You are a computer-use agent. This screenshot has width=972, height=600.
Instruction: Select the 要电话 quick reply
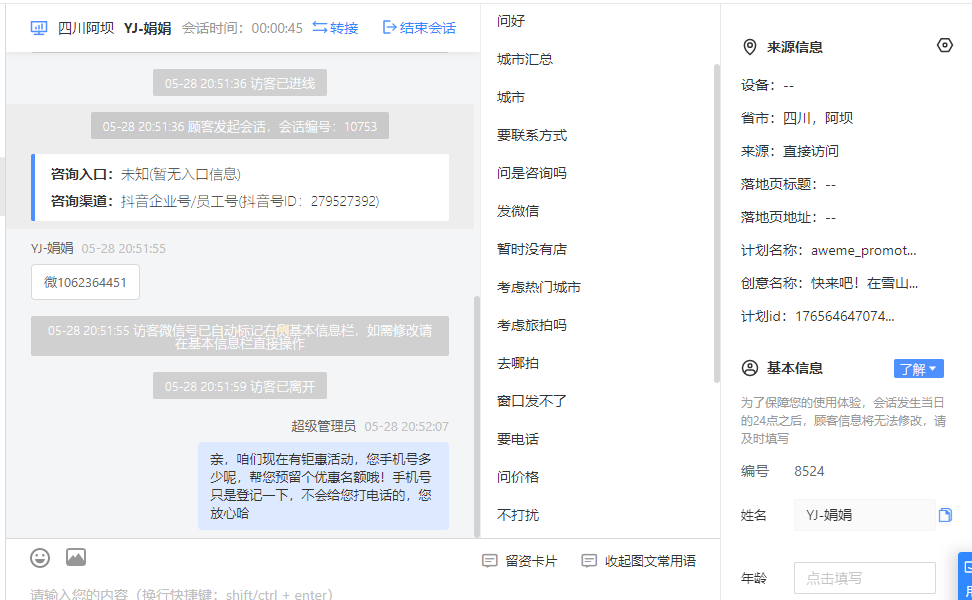point(518,439)
